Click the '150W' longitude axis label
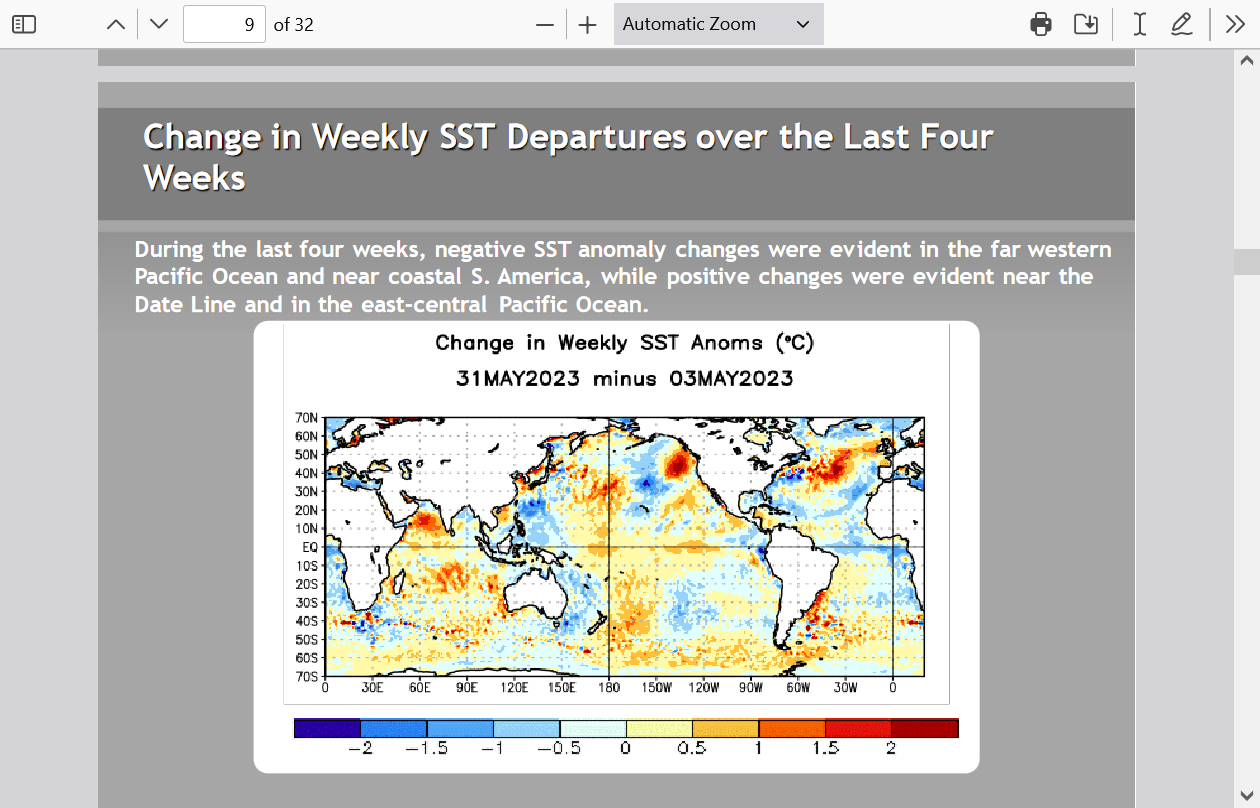 point(656,688)
